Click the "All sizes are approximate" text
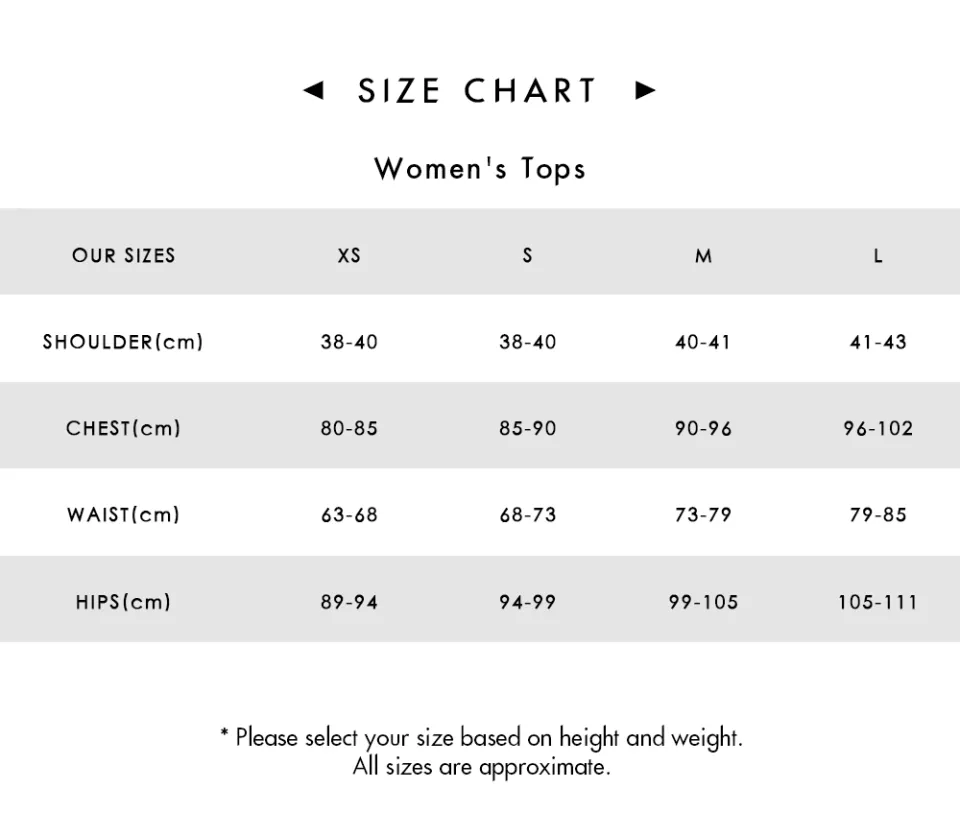 481,768
